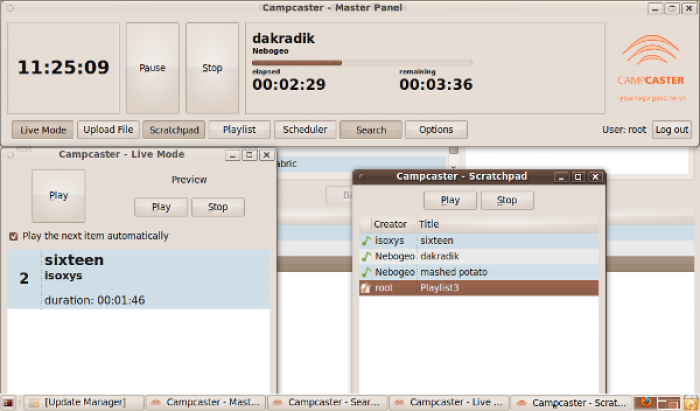
Task: Click the Firefox icon in taskbar
Action: click(x=646, y=403)
